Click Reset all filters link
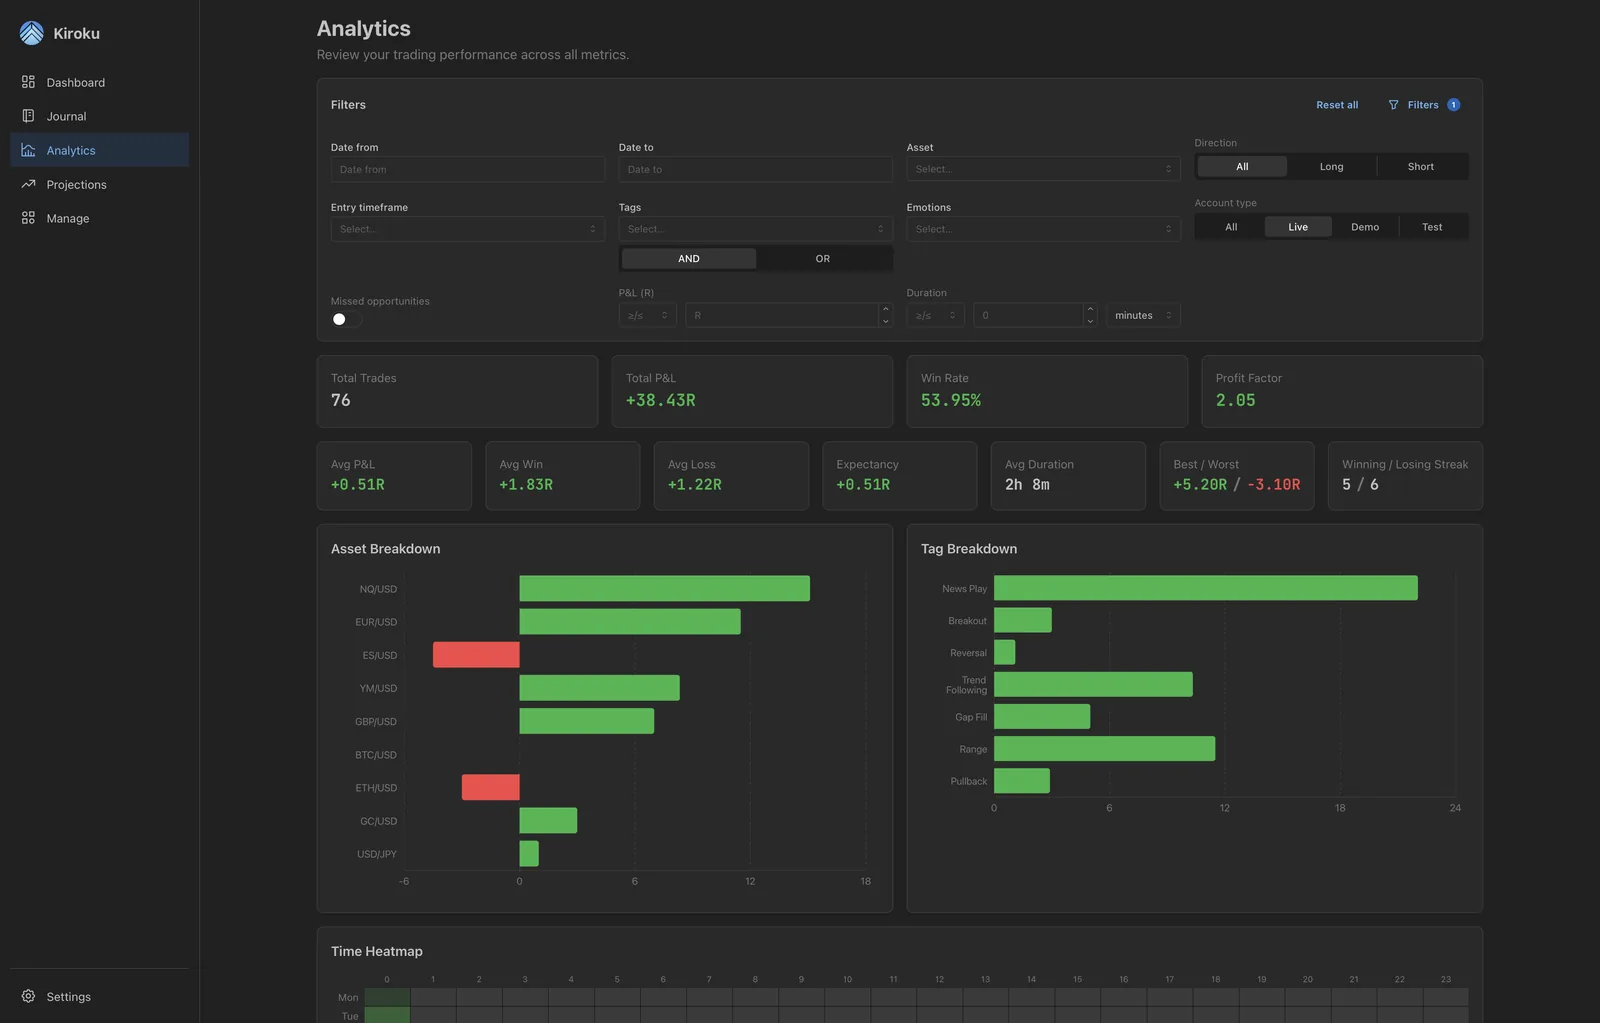Screen dimensions: 1600x1023 1337,105
